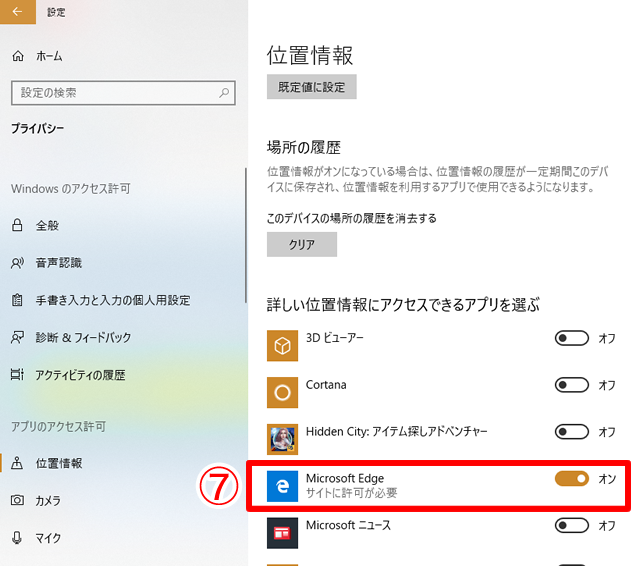Open 診断 & フィードバック page
Screen dimensions: 640x566
(83, 337)
